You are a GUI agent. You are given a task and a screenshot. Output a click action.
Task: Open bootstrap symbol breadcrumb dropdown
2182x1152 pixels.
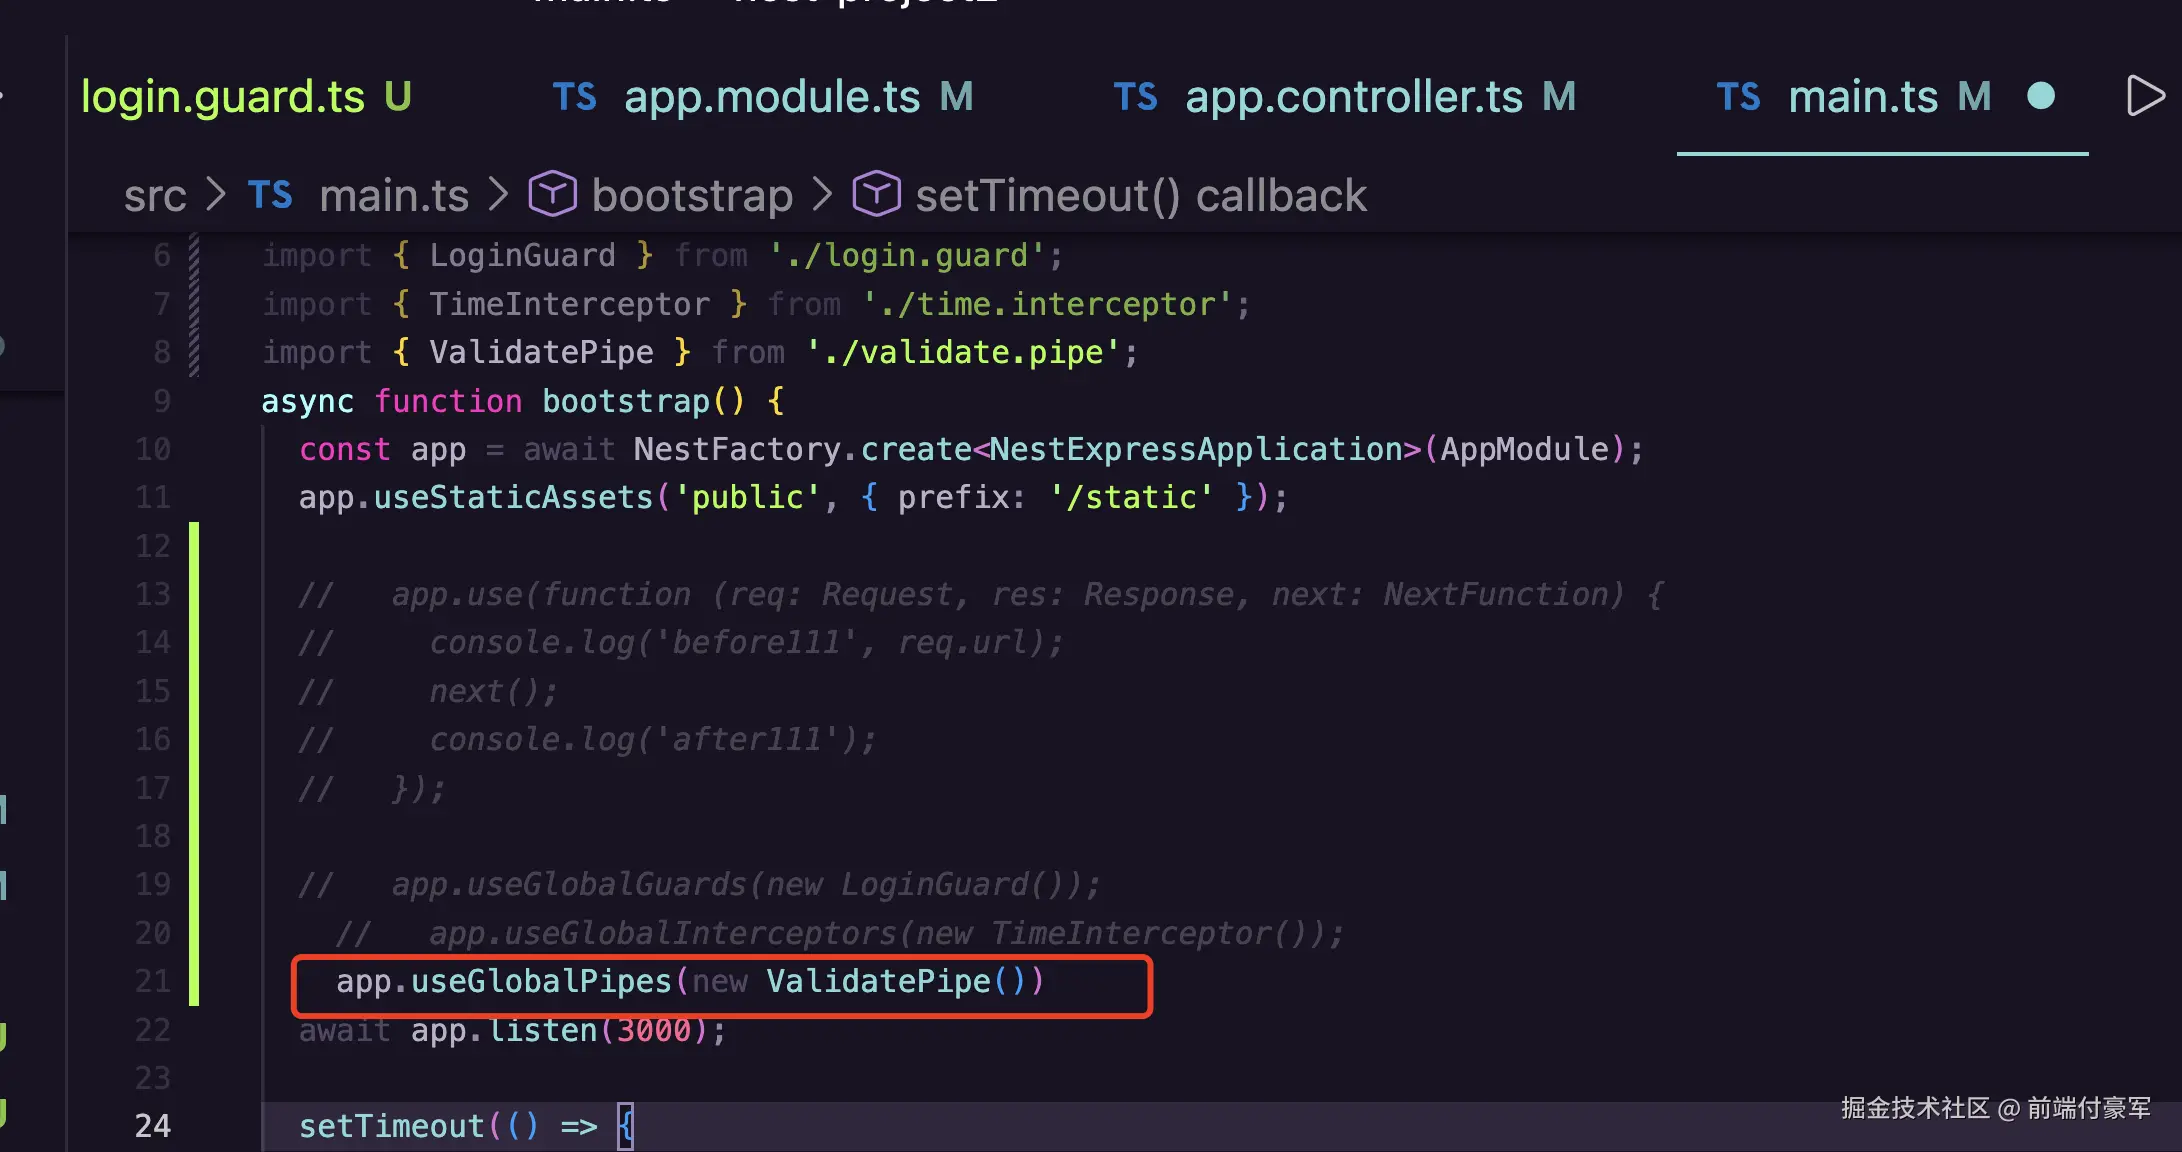click(x=692, y=196)
